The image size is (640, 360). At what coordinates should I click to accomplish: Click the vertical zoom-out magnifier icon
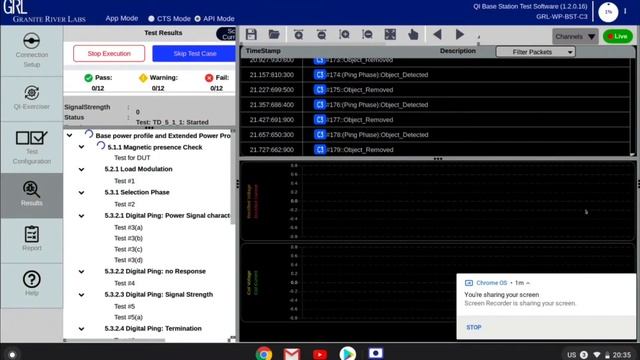click(x=367, y=35)
